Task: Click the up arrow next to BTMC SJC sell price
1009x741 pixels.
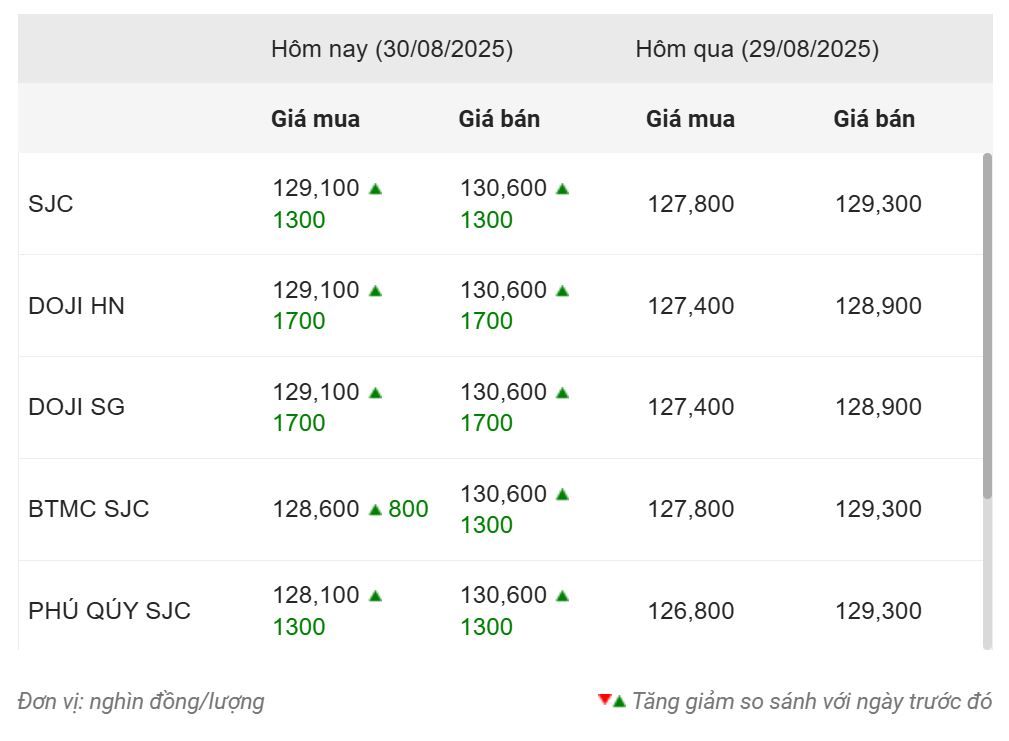Action: (562, 494)
